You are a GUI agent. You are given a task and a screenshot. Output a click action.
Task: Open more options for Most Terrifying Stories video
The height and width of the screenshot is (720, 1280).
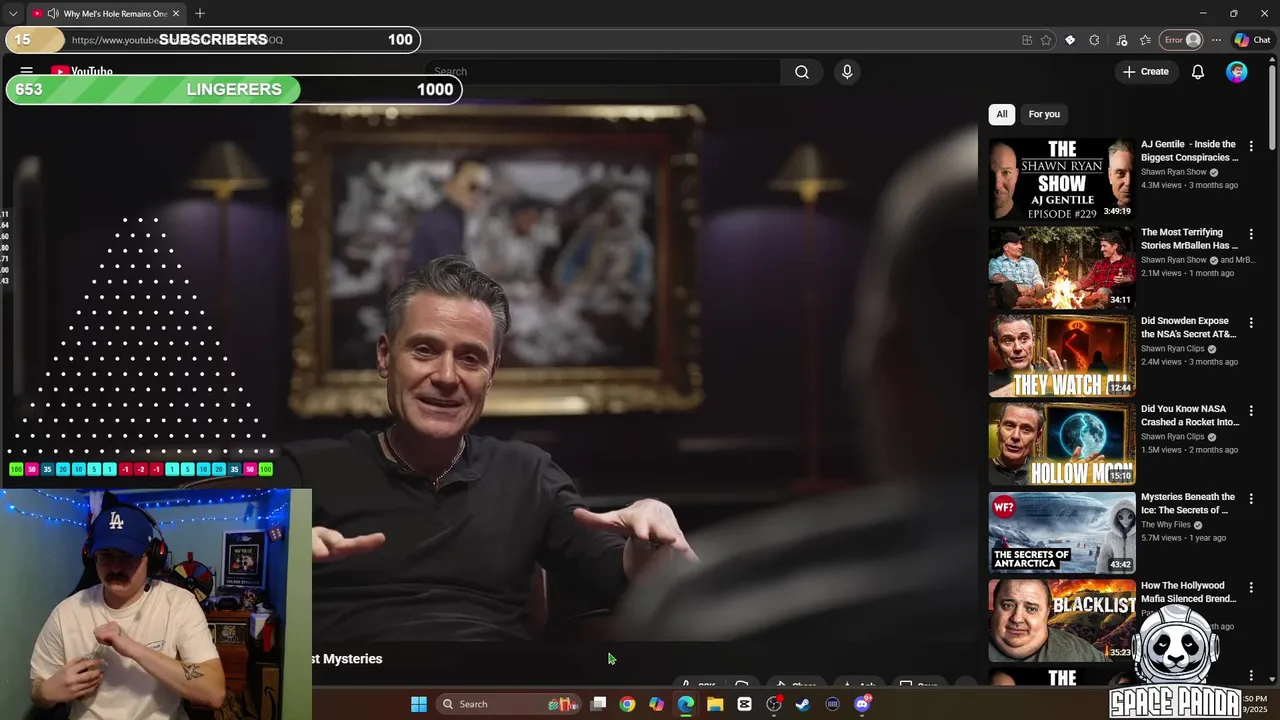(x=1251, y=234)
